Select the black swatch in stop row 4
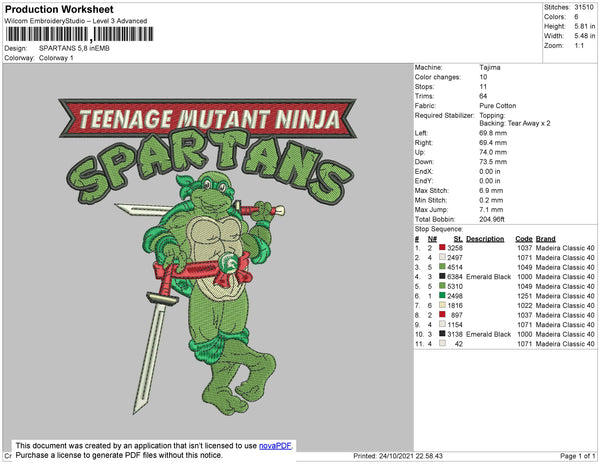Screen dimensions: 600x464 (442, 276)
